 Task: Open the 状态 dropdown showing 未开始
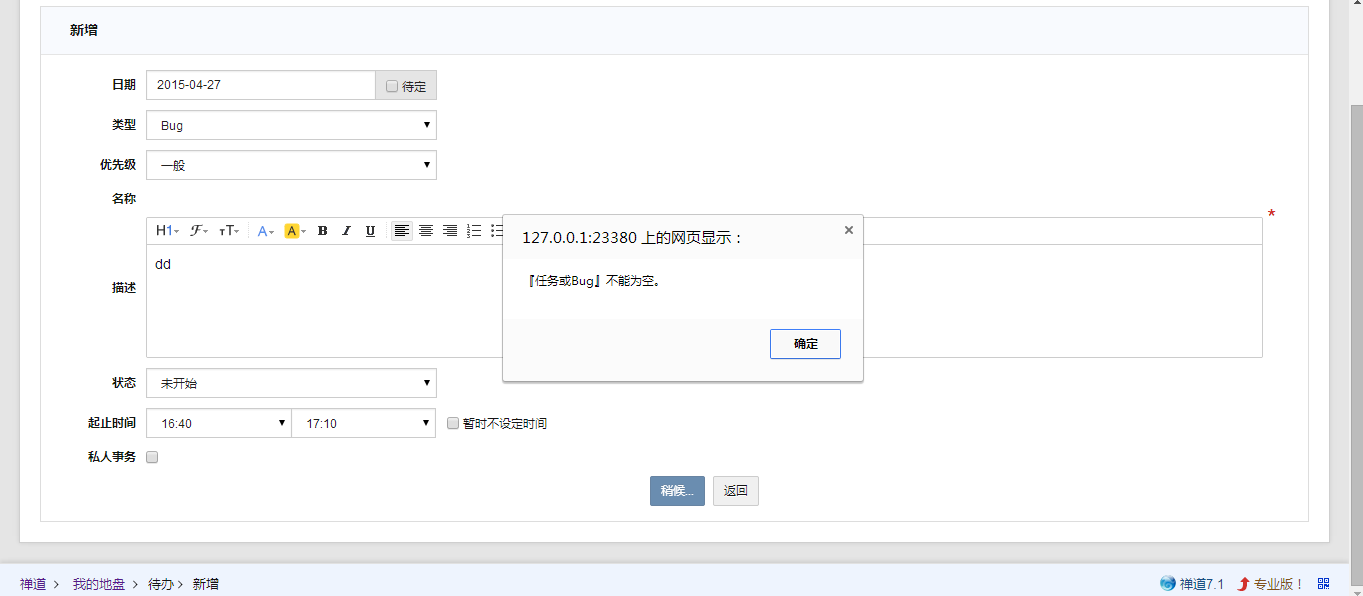point(291,383)
